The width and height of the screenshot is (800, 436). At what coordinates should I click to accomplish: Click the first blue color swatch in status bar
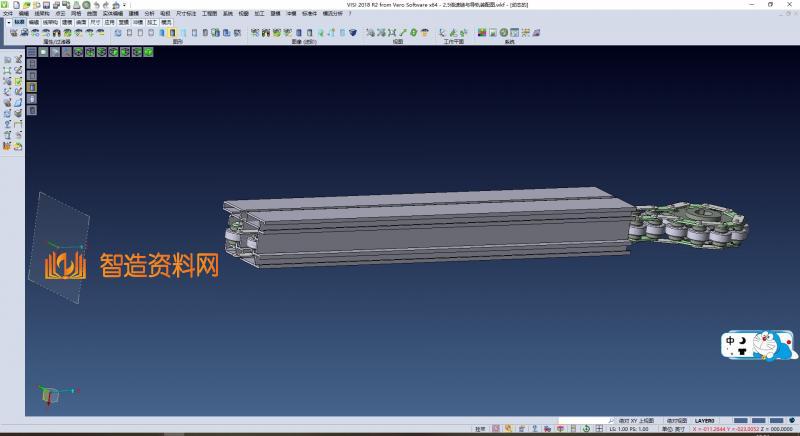741,421
